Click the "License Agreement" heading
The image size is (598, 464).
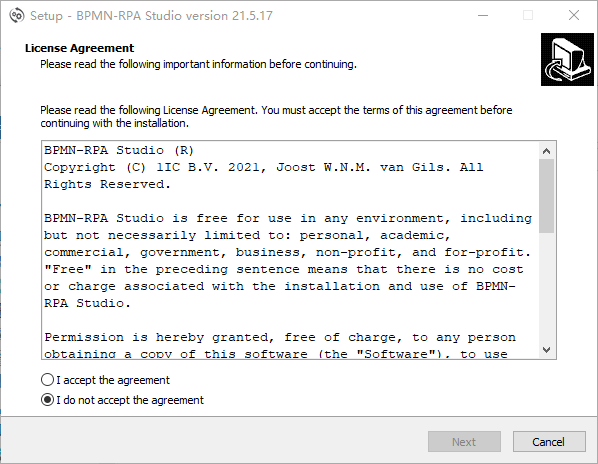click(x=79, y=48)
